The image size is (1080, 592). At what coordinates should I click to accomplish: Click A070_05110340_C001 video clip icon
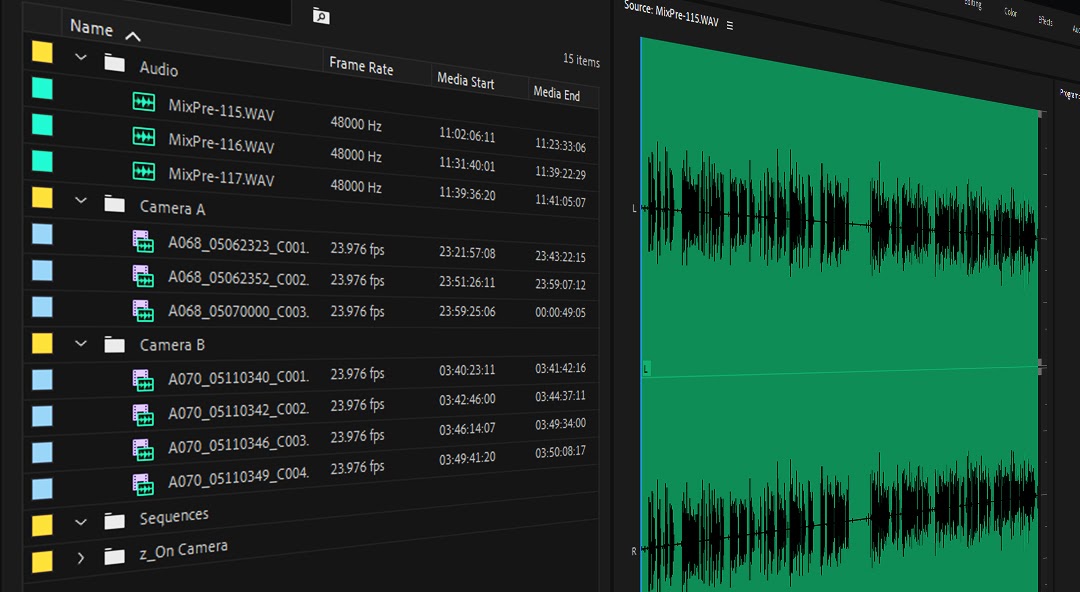pos(143,380)
